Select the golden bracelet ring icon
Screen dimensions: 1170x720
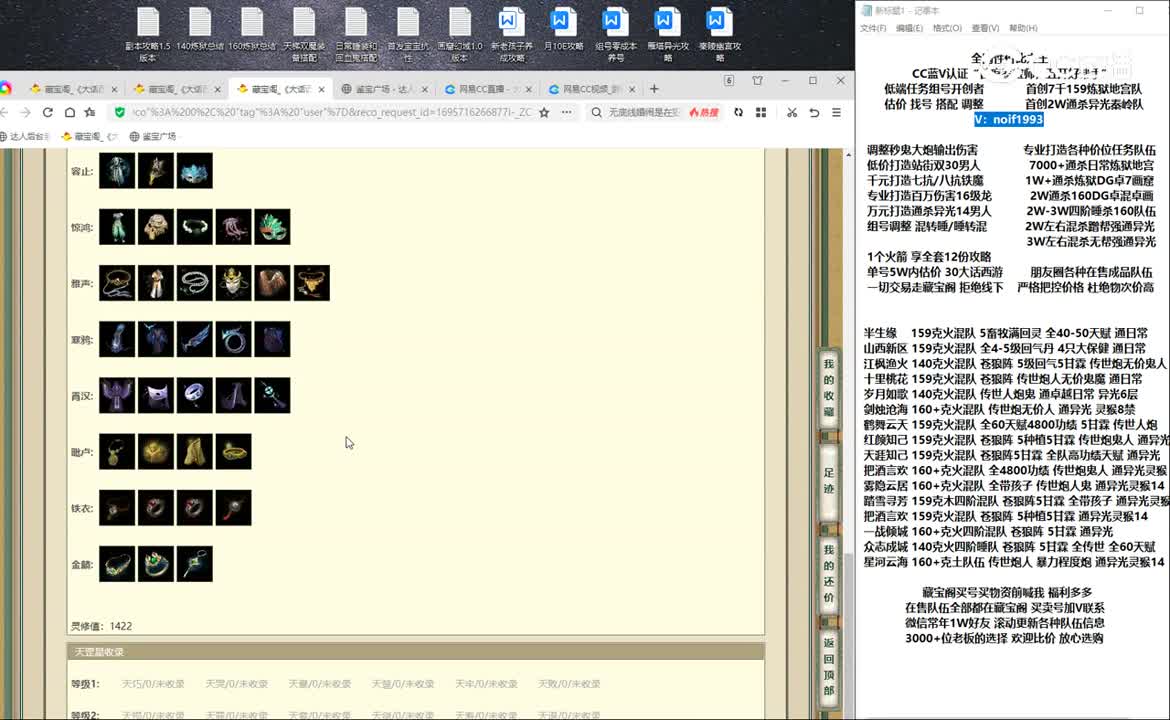234,451
